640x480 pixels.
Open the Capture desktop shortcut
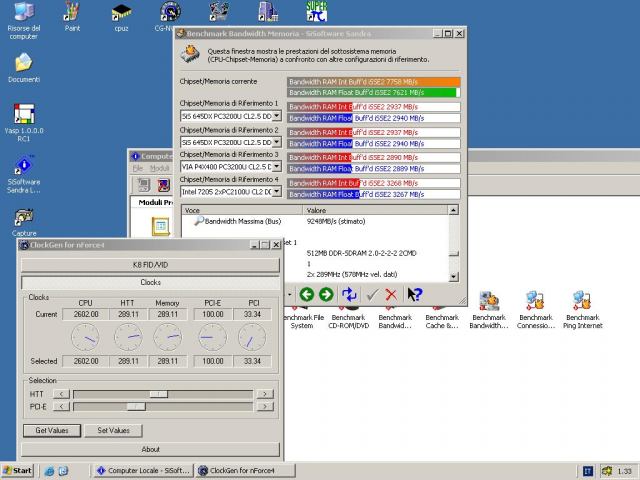(24, 222)
